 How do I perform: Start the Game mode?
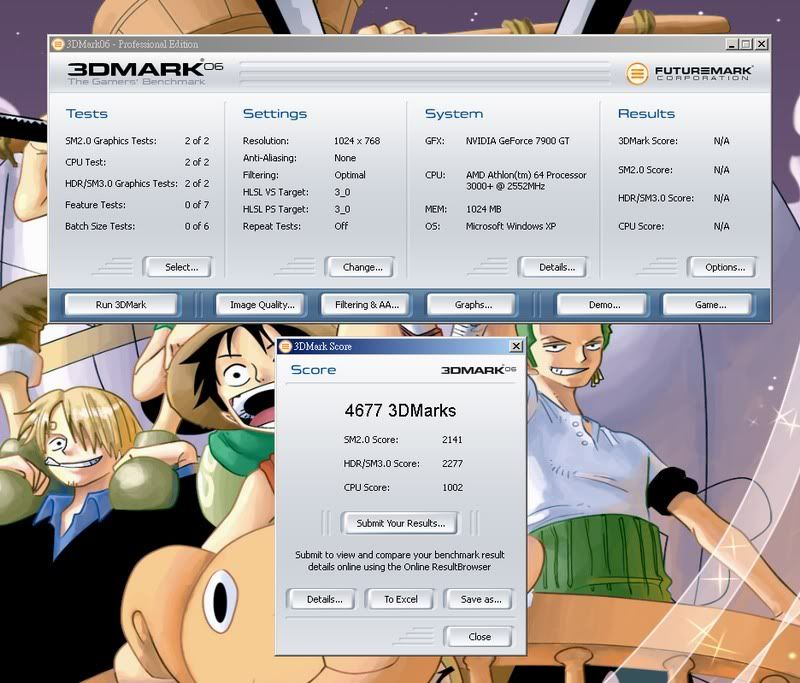(709, 305)
